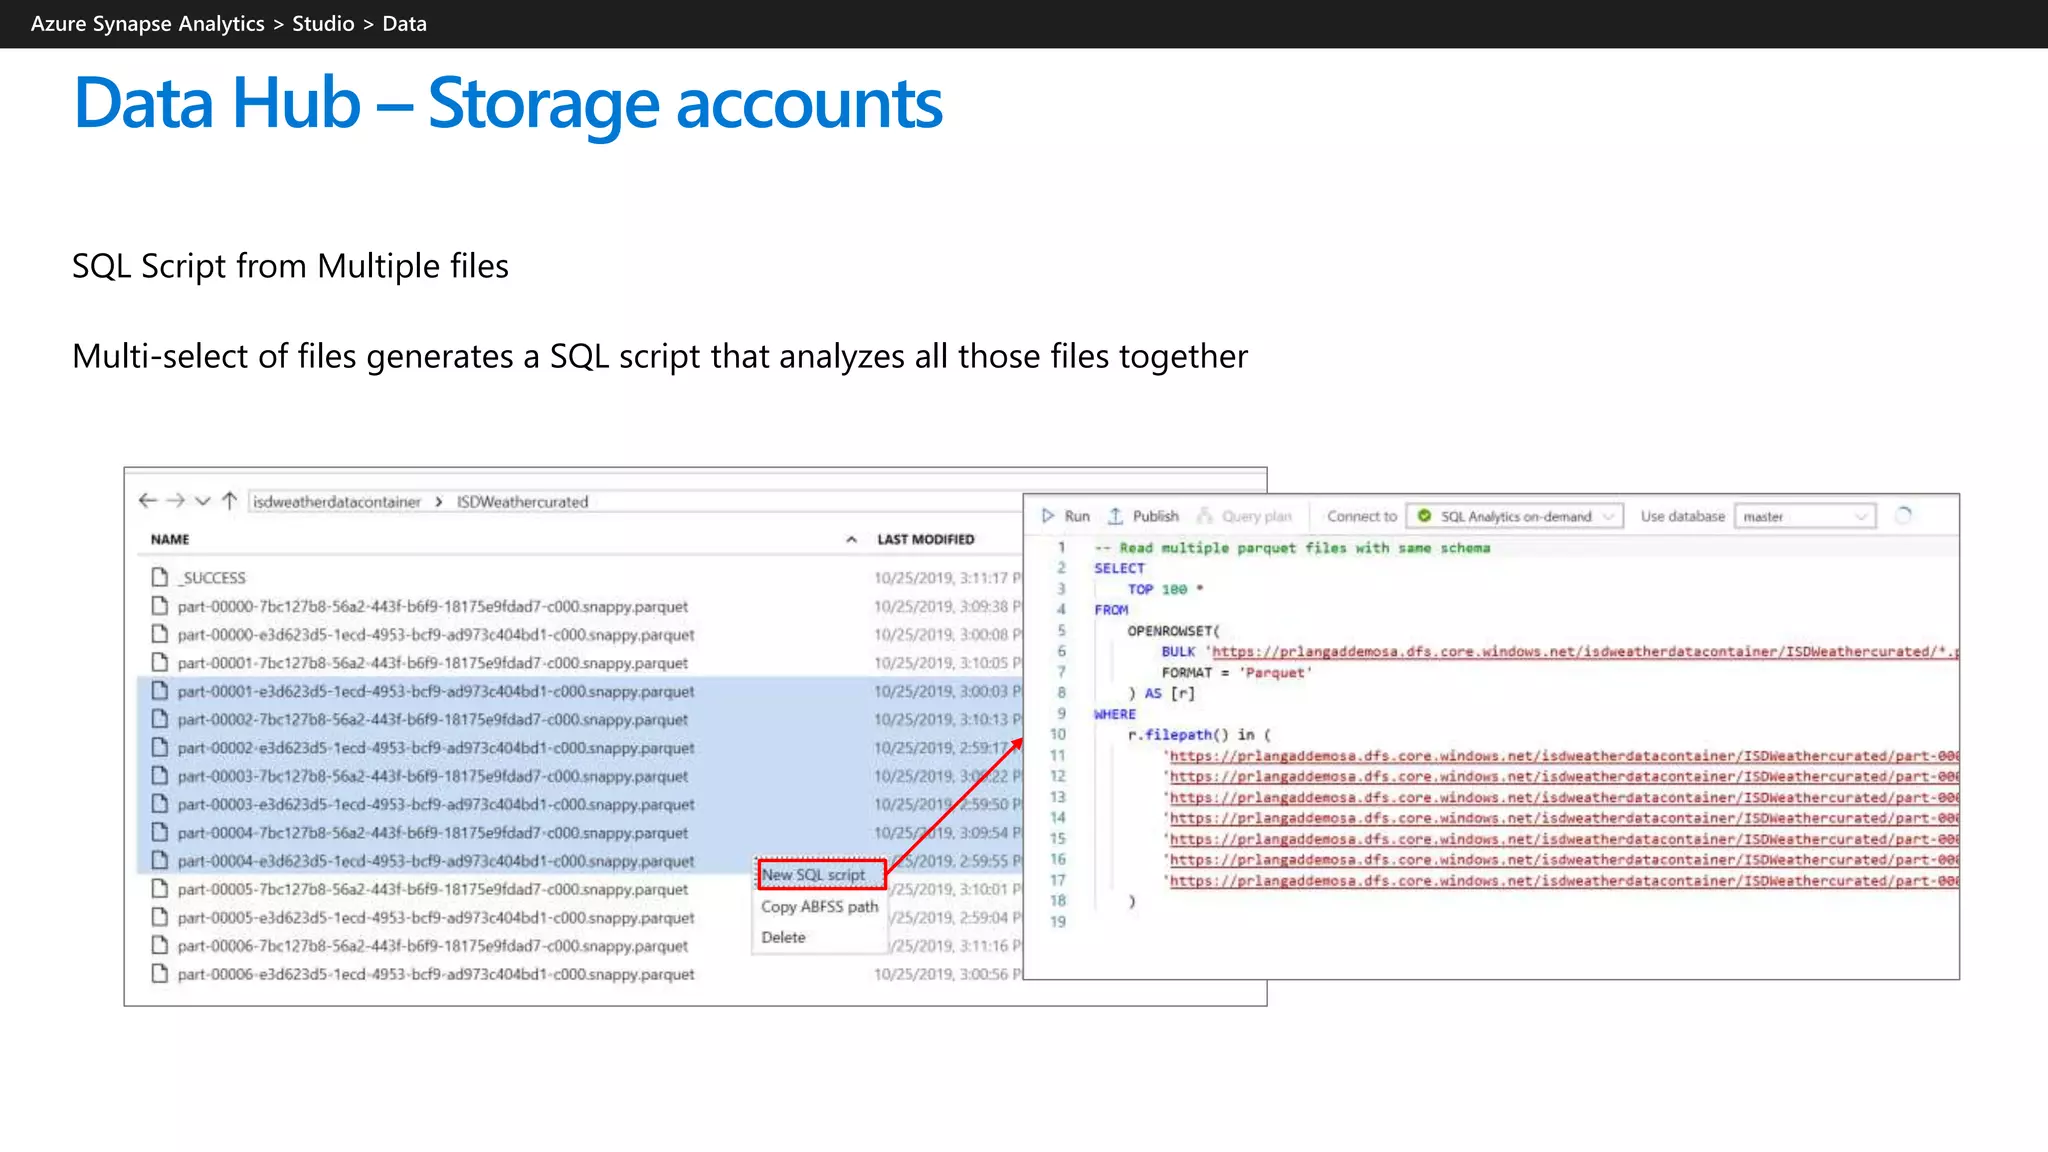
Task: Click the SELECT keyword on line 2
Action: [1119, 568]
